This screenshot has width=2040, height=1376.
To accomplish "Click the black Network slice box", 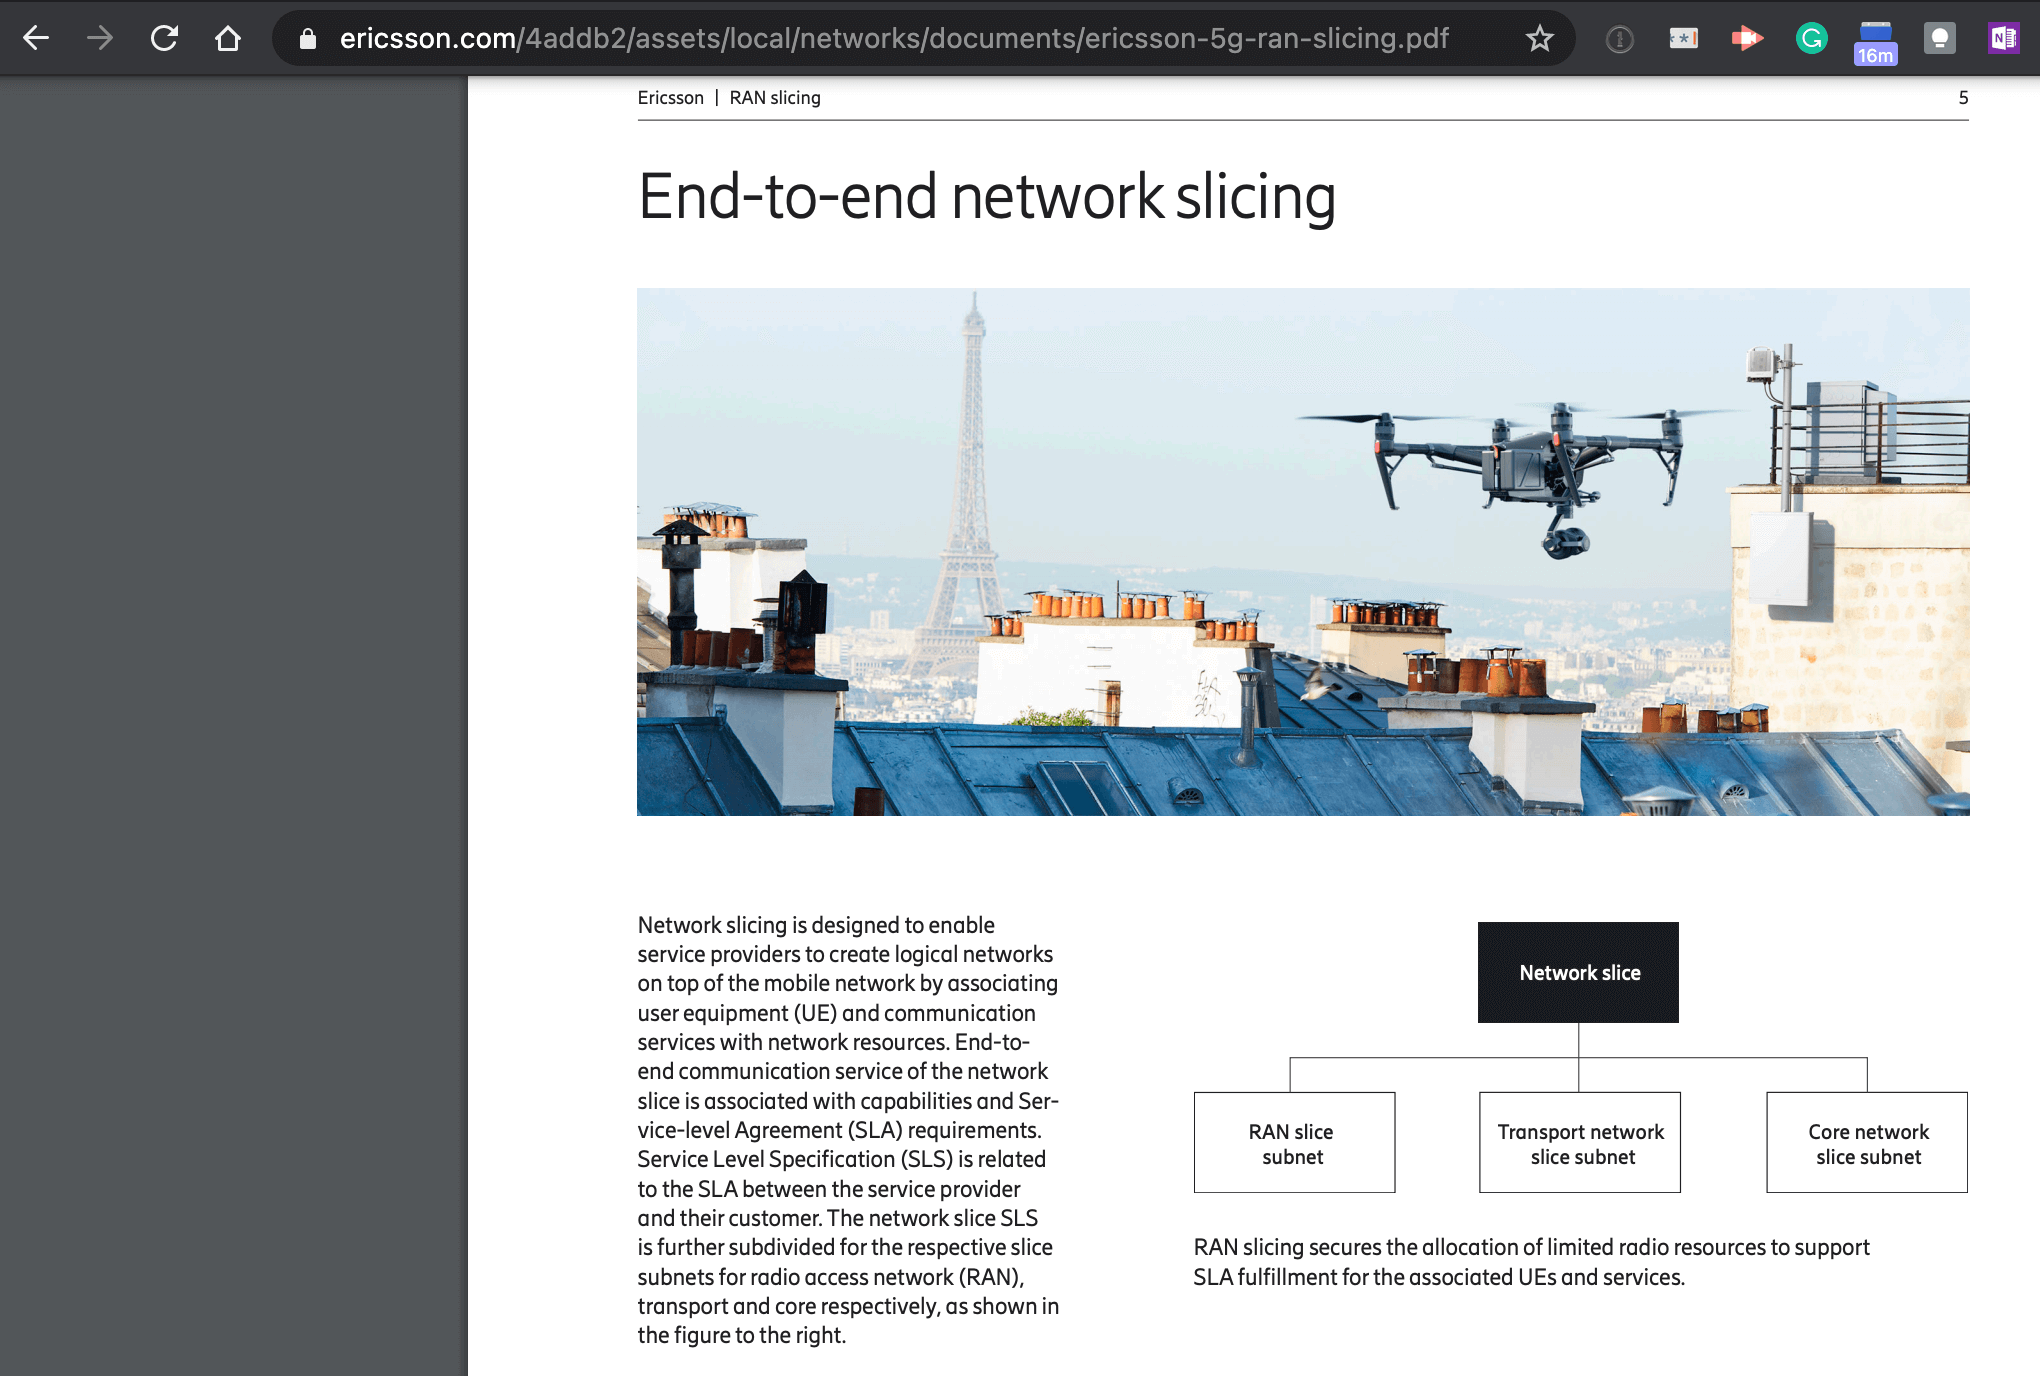I will [1578, 972].
